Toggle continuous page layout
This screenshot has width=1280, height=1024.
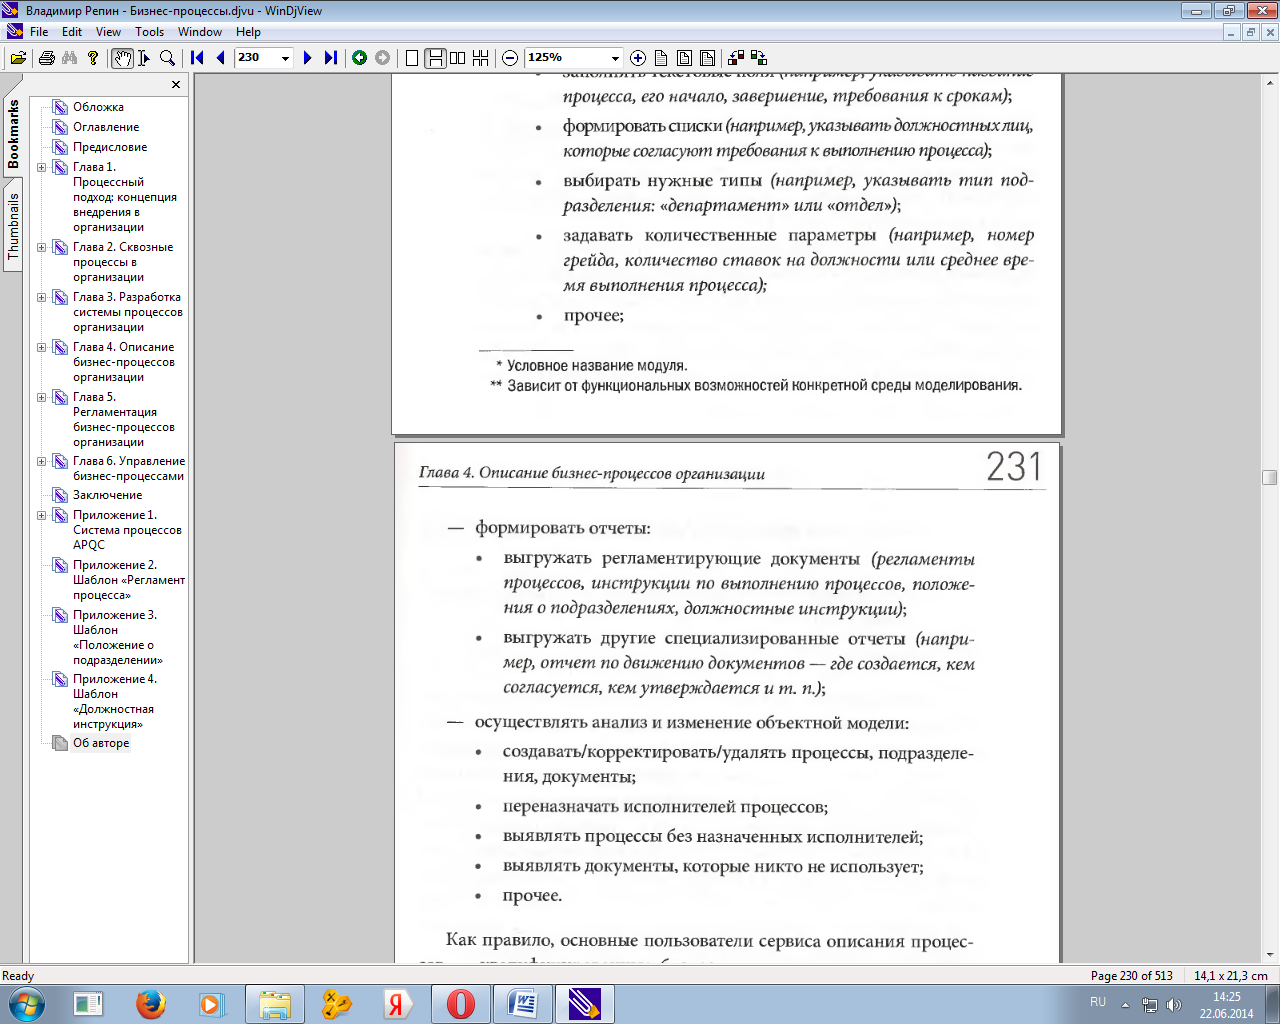point(435,58)
